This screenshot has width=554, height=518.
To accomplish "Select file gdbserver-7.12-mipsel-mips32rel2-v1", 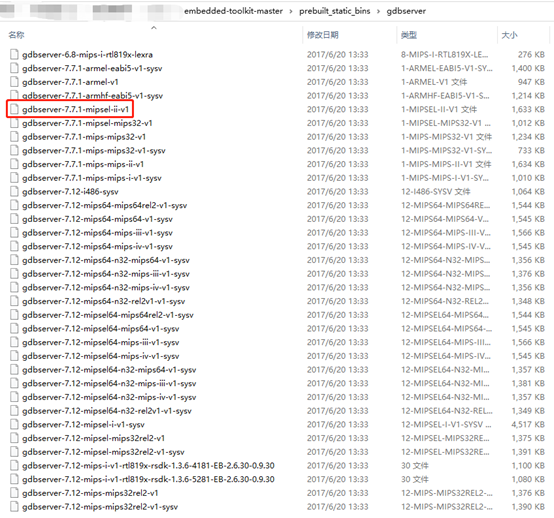I will click(93, 438).
